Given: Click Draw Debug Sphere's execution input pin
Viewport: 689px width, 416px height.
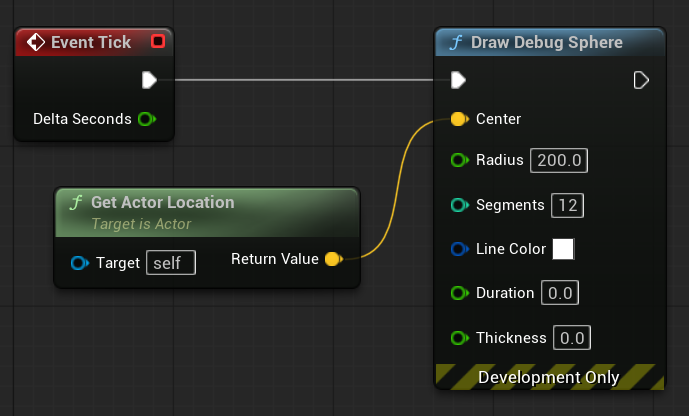Looking at the screenshot, I should (x=458, y=79).
